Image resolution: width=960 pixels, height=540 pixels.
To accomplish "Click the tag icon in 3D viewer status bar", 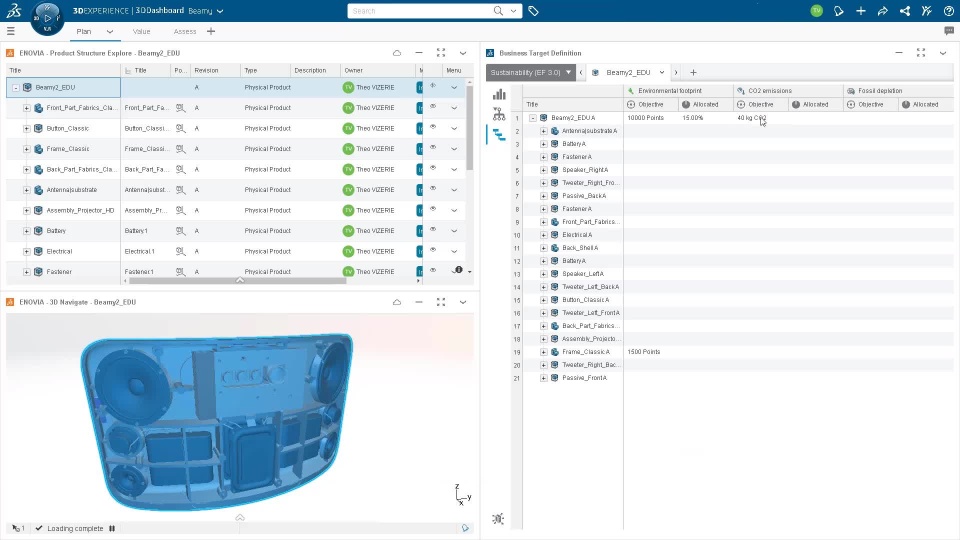I will tap(465, 528).
